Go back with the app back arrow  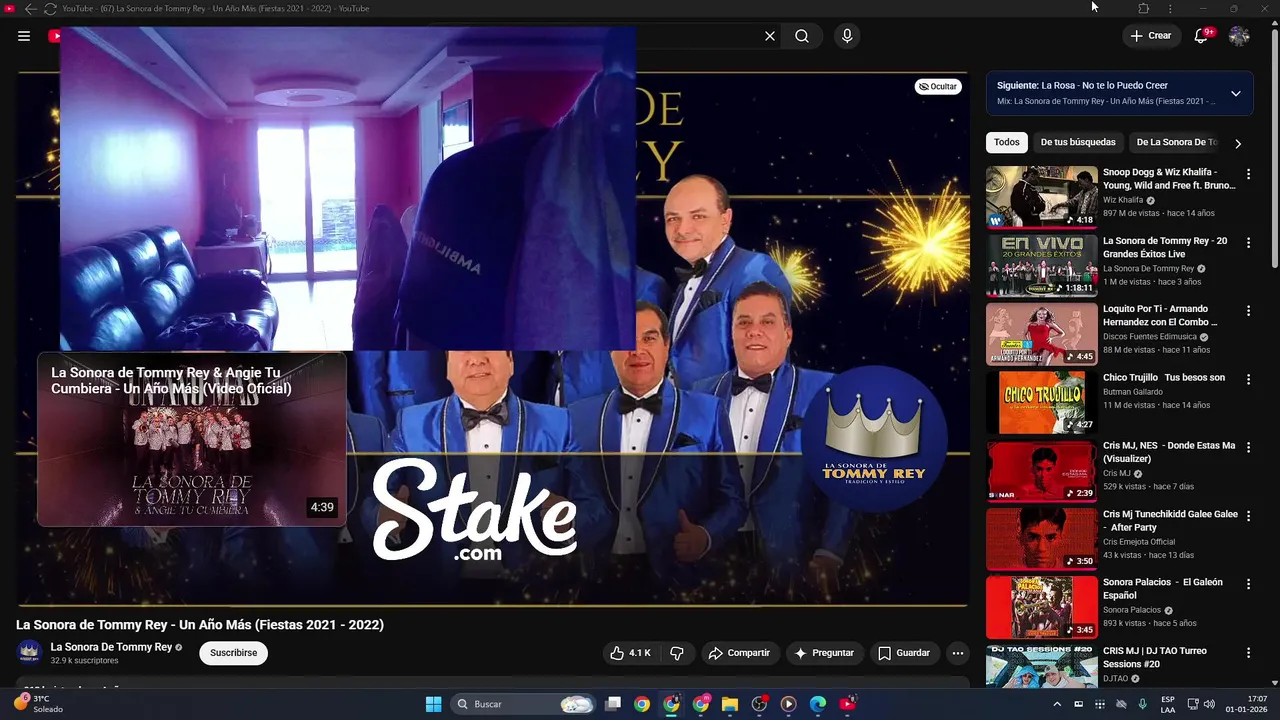[x=30, y=8]
